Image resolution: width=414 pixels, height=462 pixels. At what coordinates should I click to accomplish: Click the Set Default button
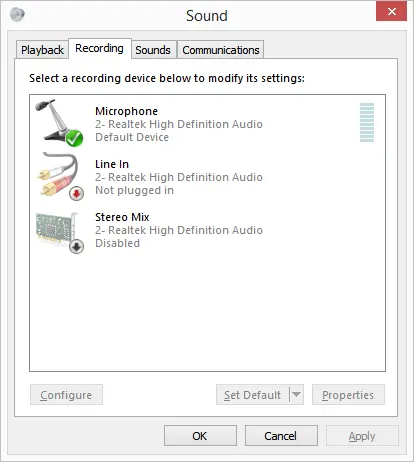tap(253, 395)
